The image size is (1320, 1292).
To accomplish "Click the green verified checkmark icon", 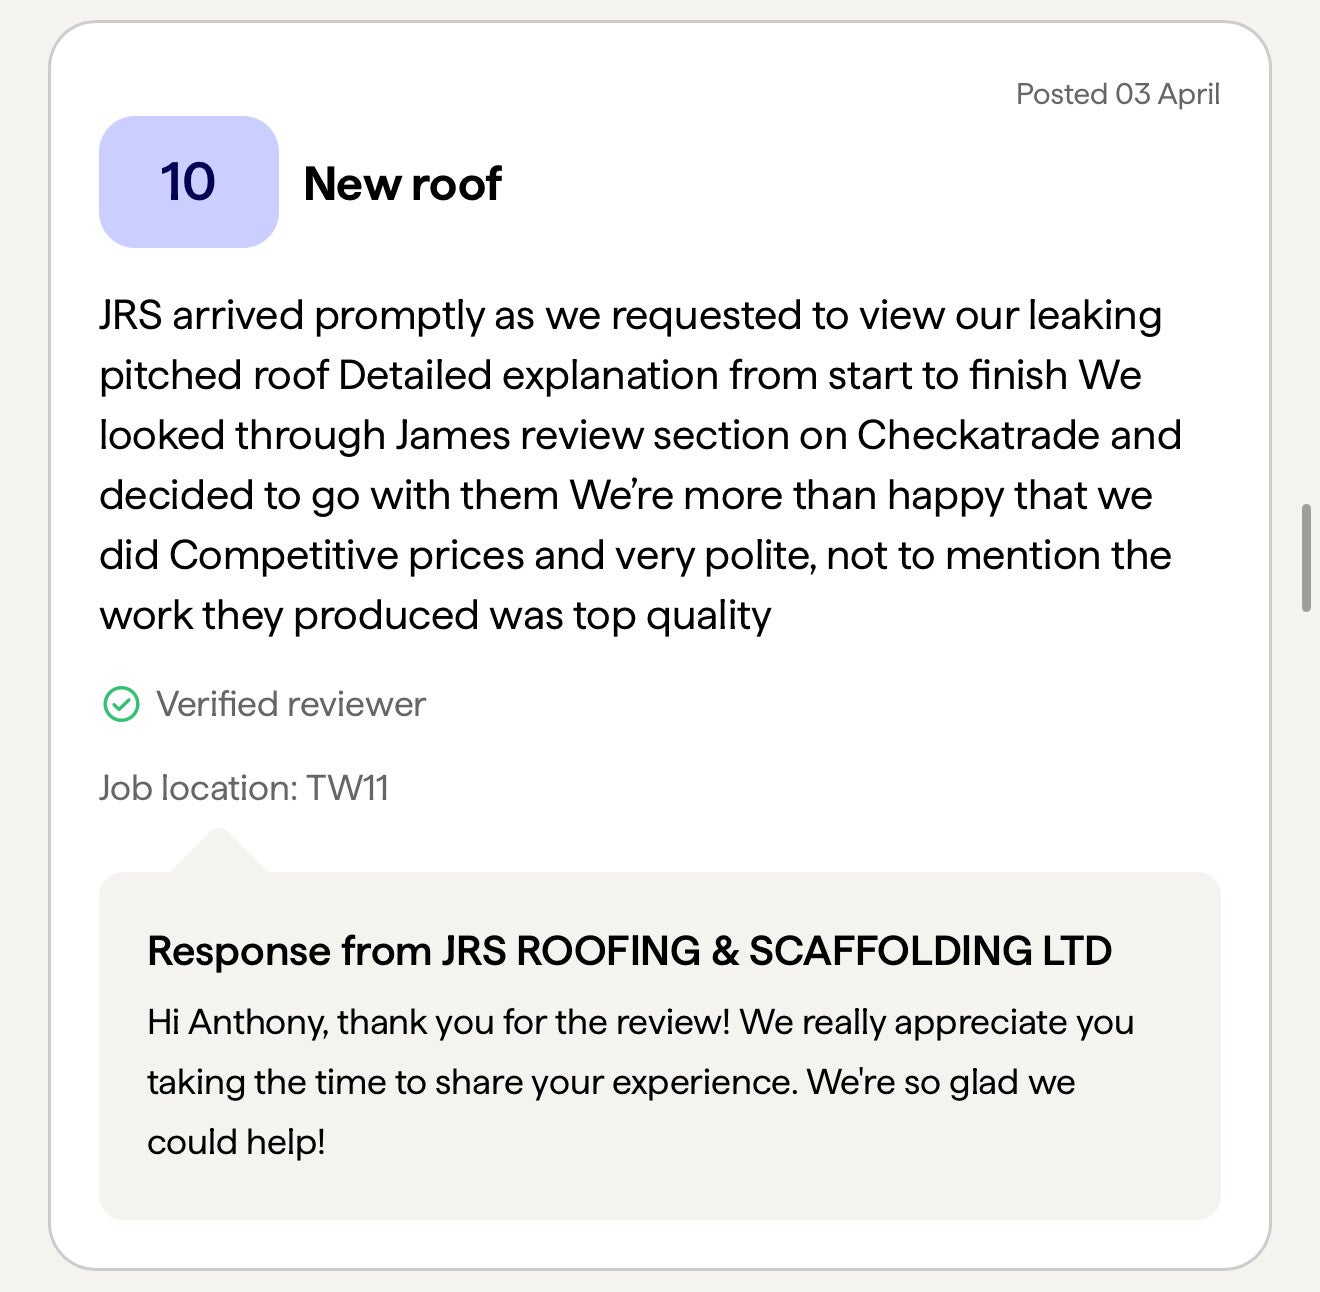I will pyautogui.click(x=121, y=704).
